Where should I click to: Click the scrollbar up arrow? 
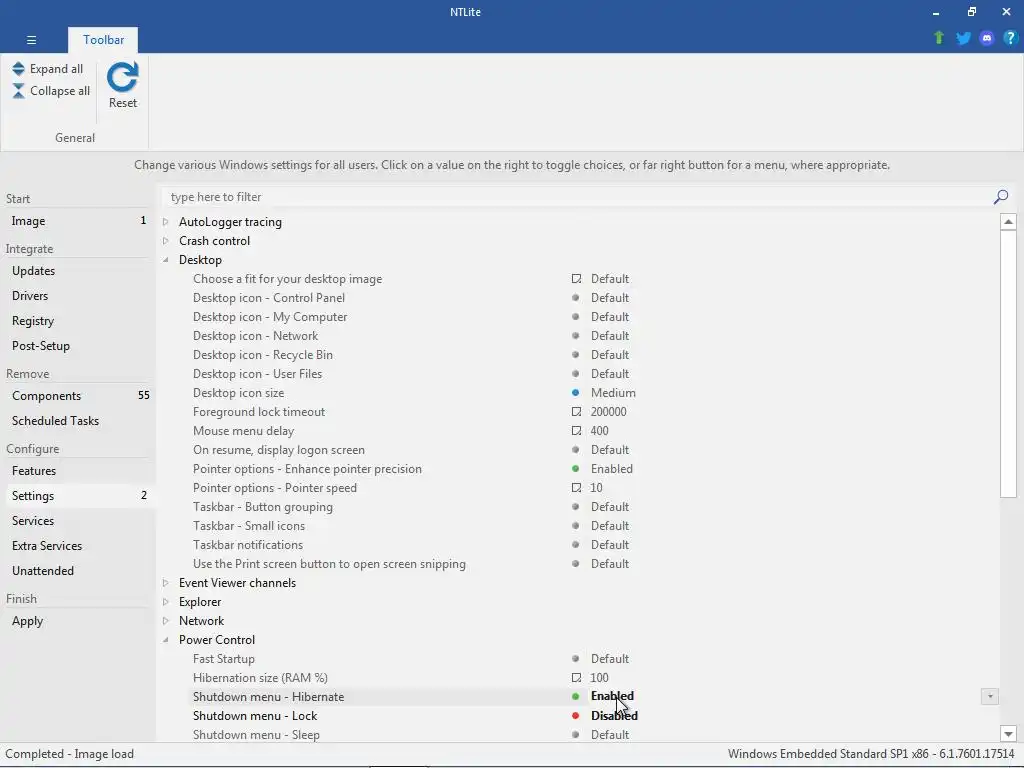tap(1008, 222)
